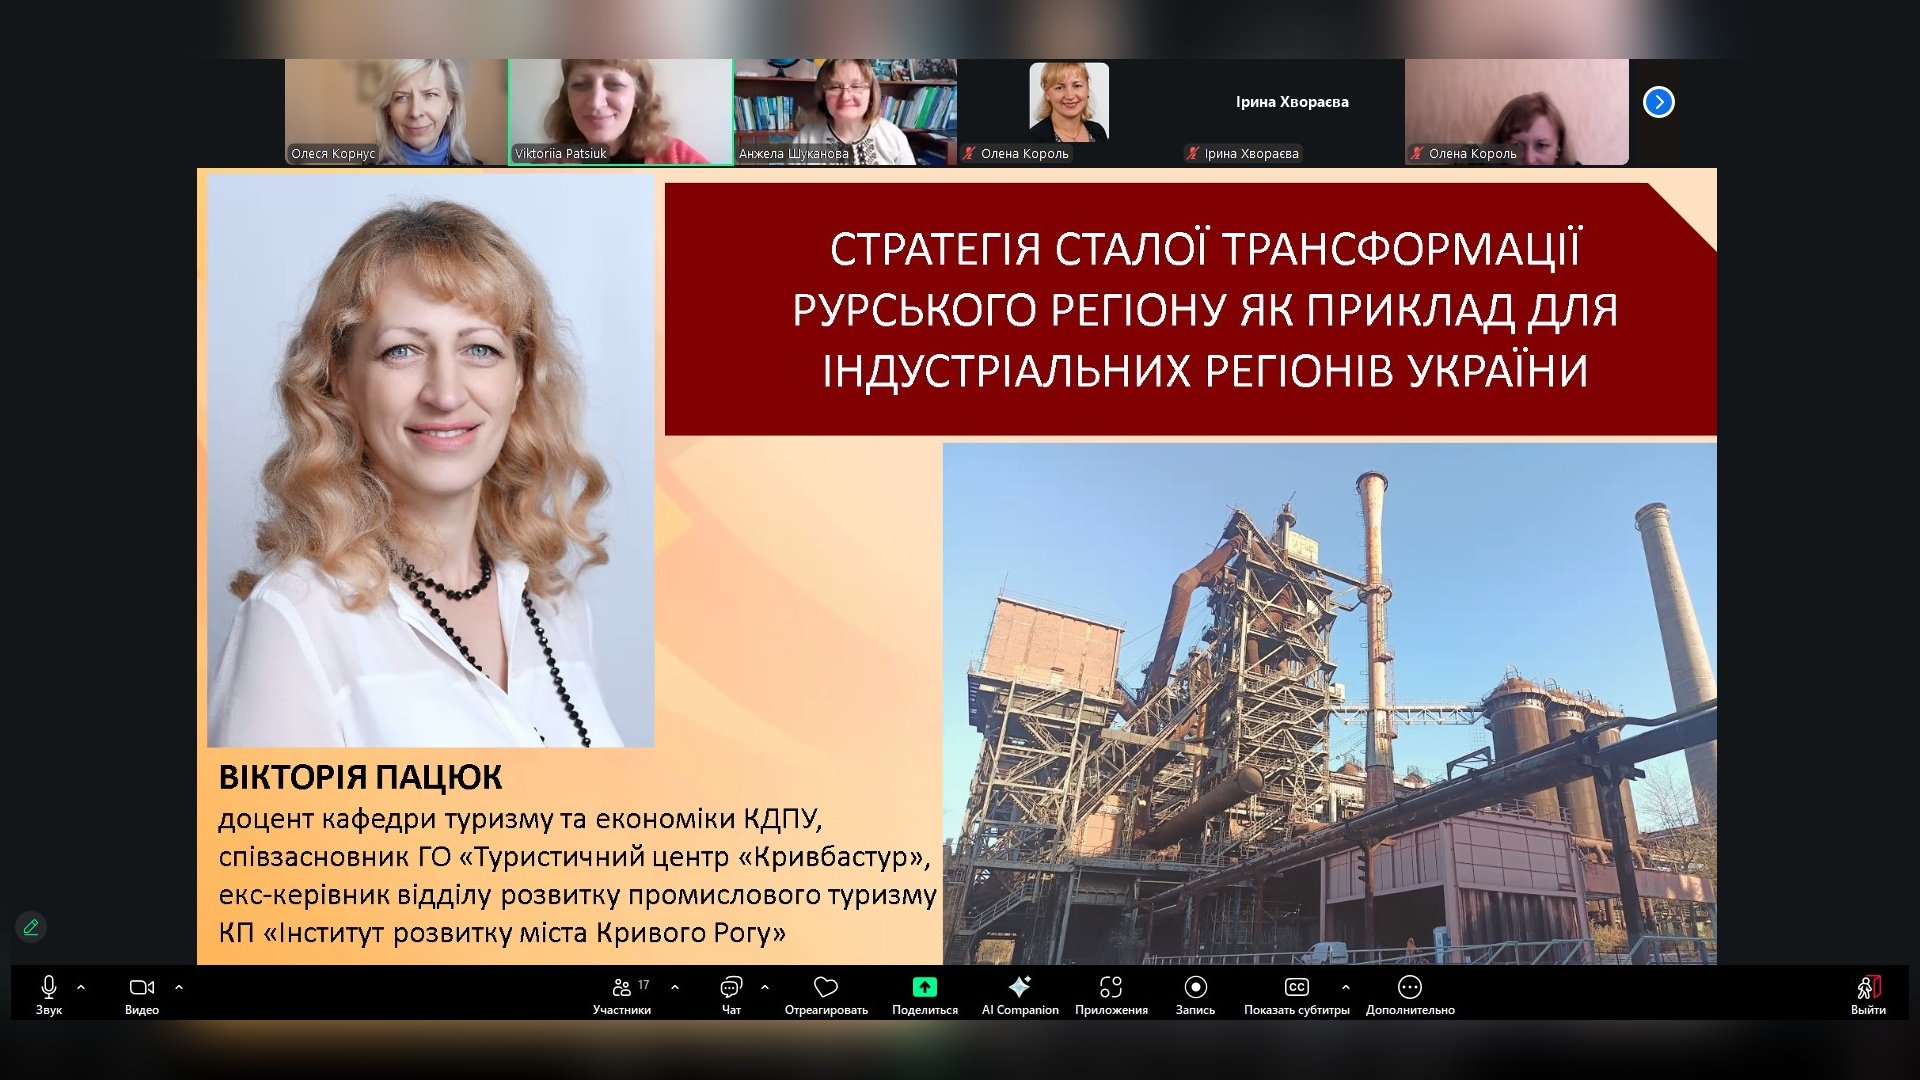1920x1080 pixels.
Task: Select the Анжела Шуканова video thumbnail
Action: pyautogui.click(x=845, y=112)
